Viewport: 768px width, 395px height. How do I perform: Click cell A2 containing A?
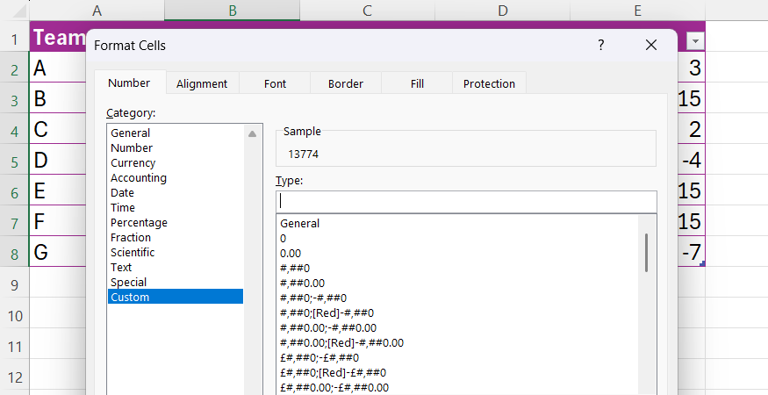[x=58, y=68]
